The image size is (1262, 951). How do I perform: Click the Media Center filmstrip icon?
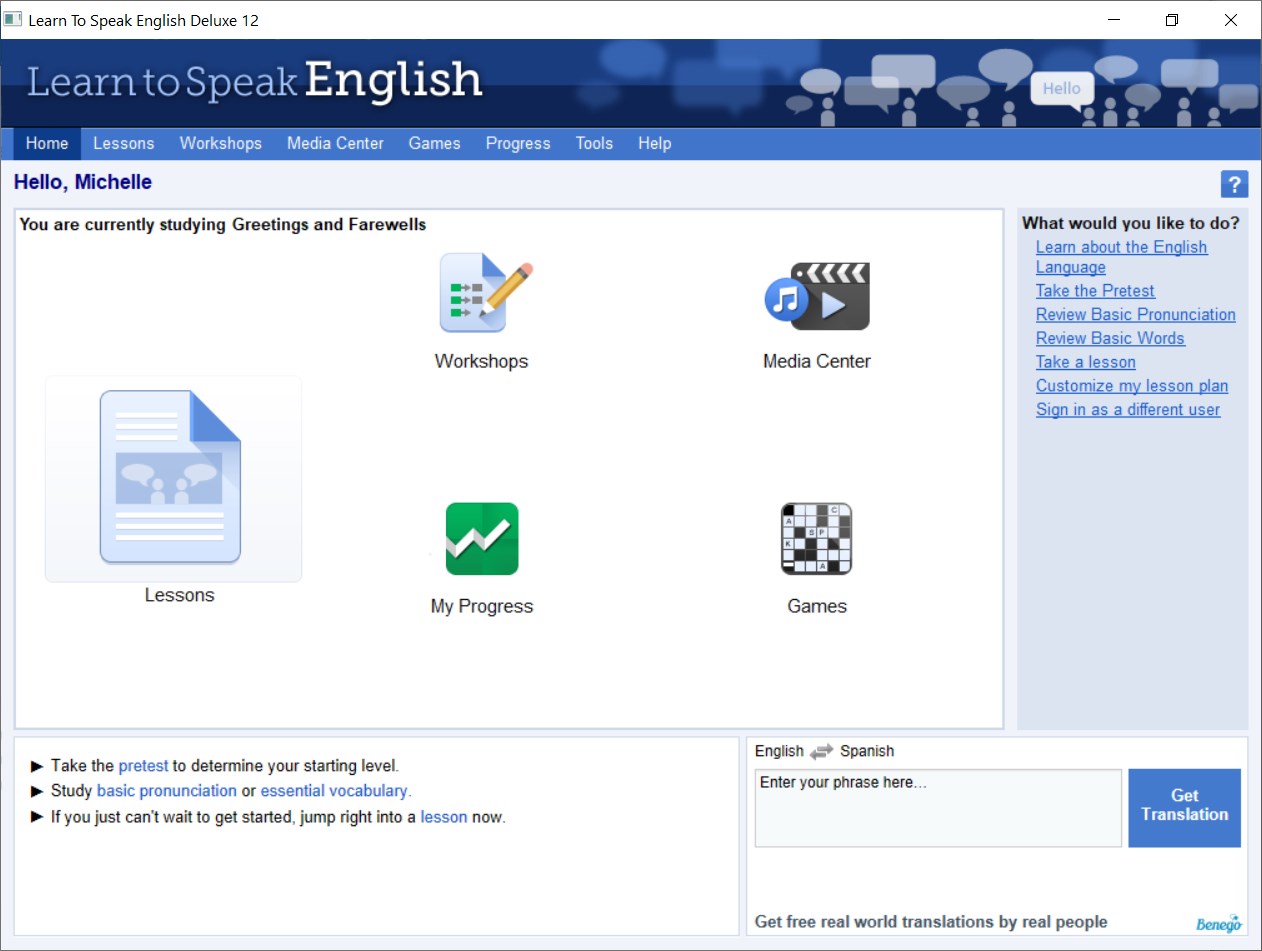click(x=817, y=296)
